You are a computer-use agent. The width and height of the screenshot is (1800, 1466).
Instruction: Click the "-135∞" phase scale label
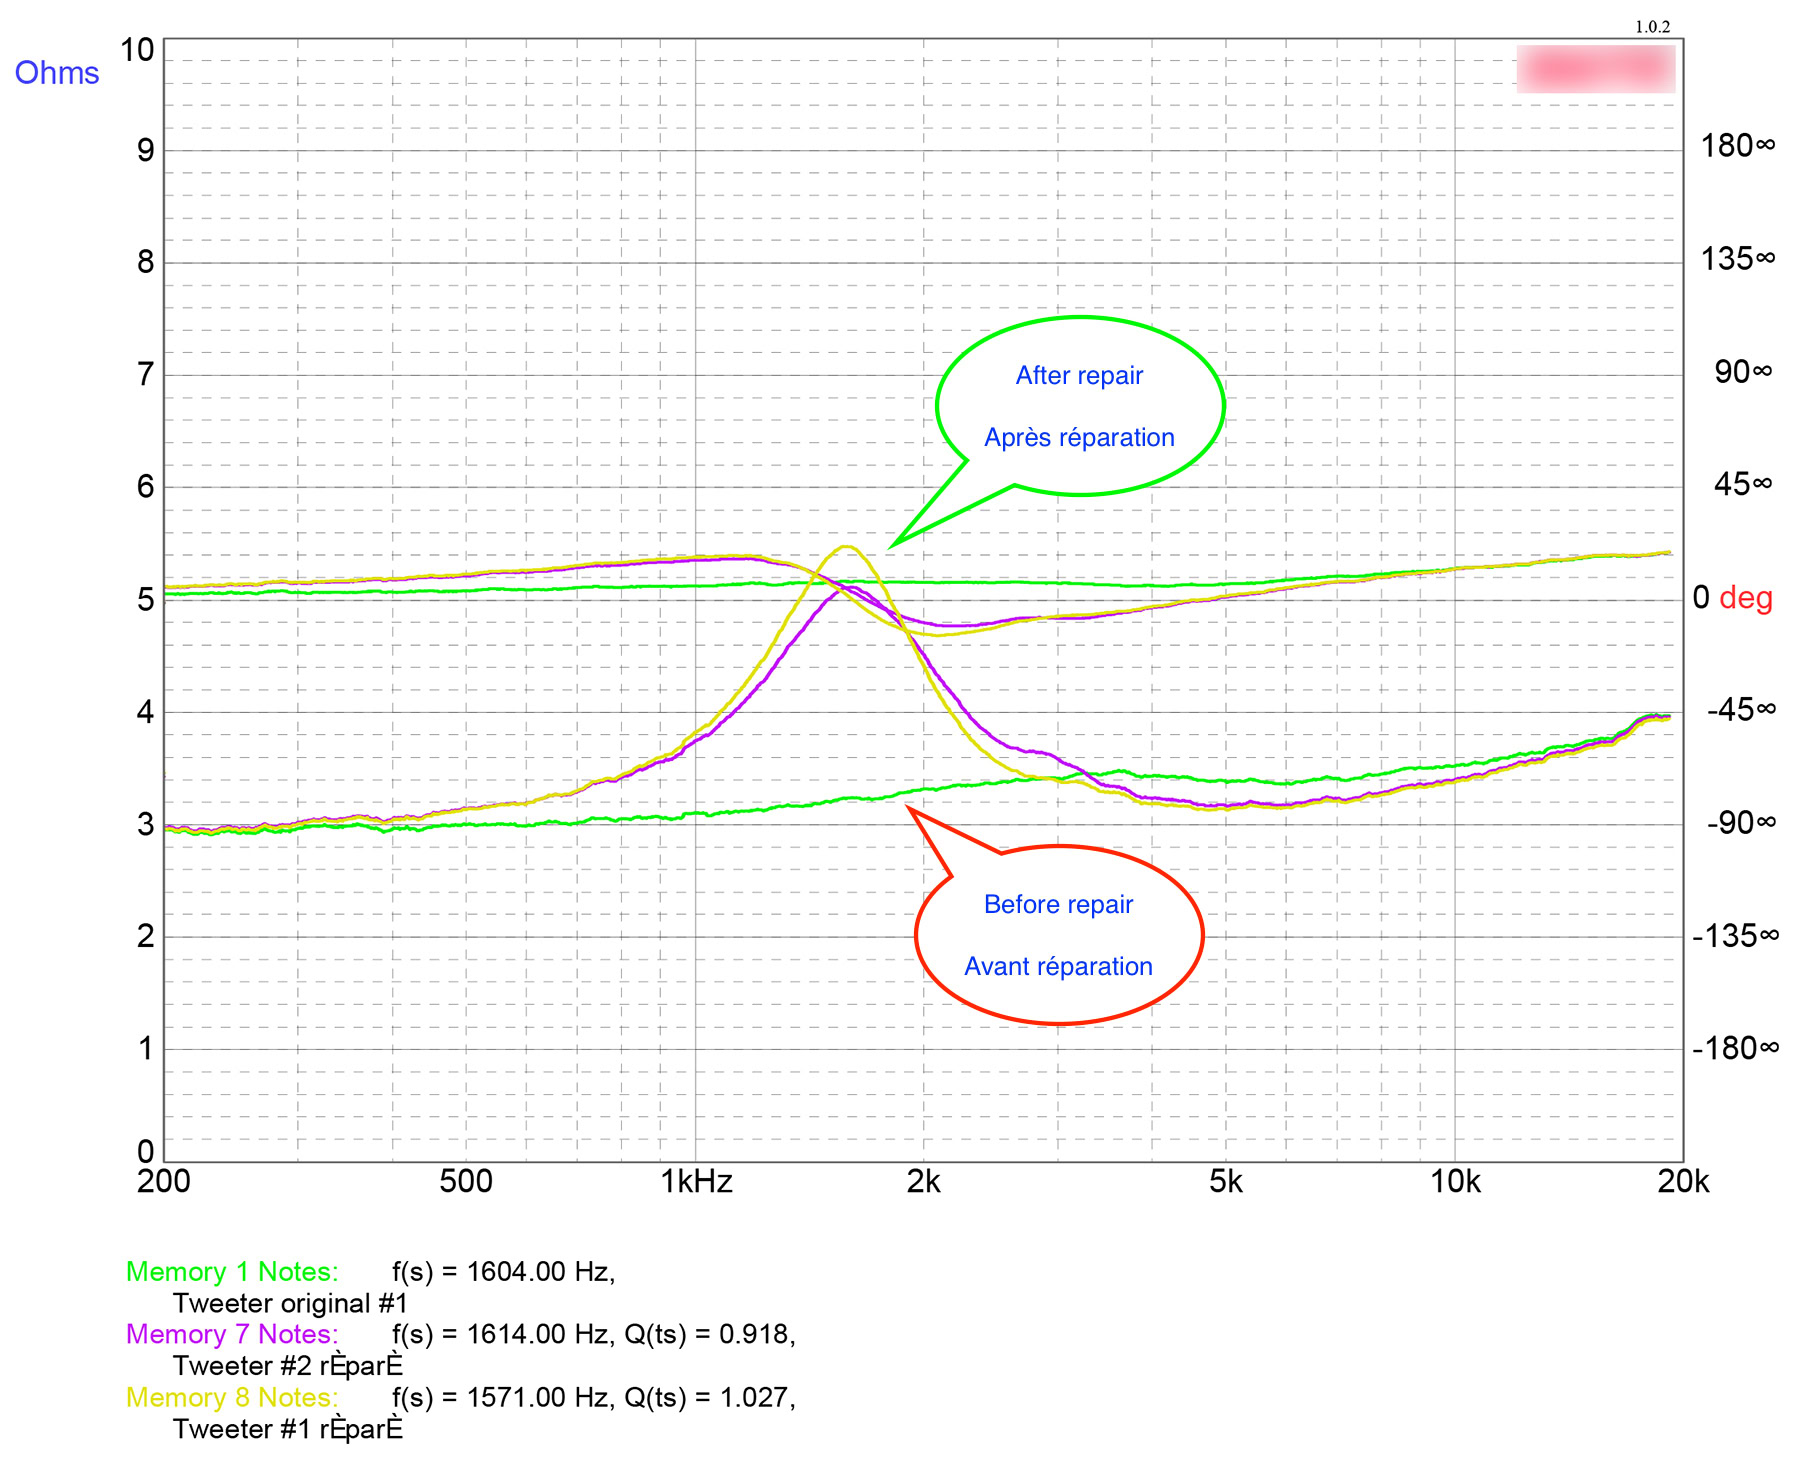coord(1736,937)
